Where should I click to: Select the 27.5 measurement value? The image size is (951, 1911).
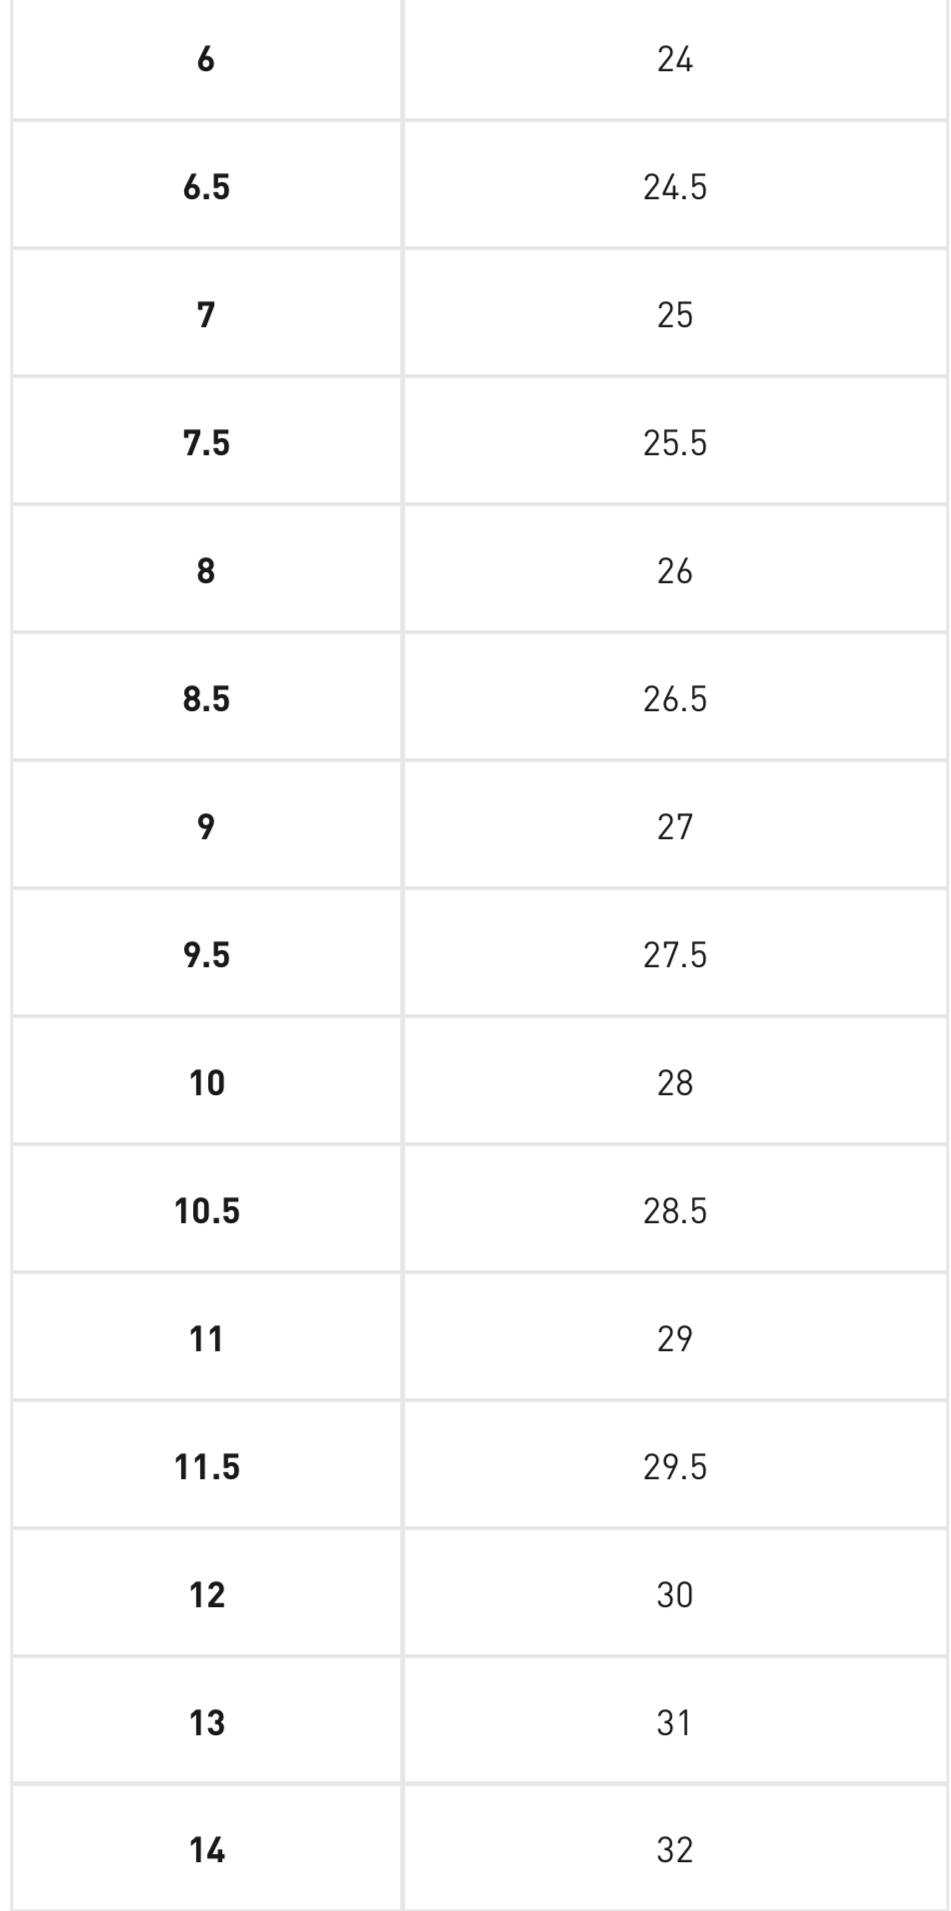675,955
